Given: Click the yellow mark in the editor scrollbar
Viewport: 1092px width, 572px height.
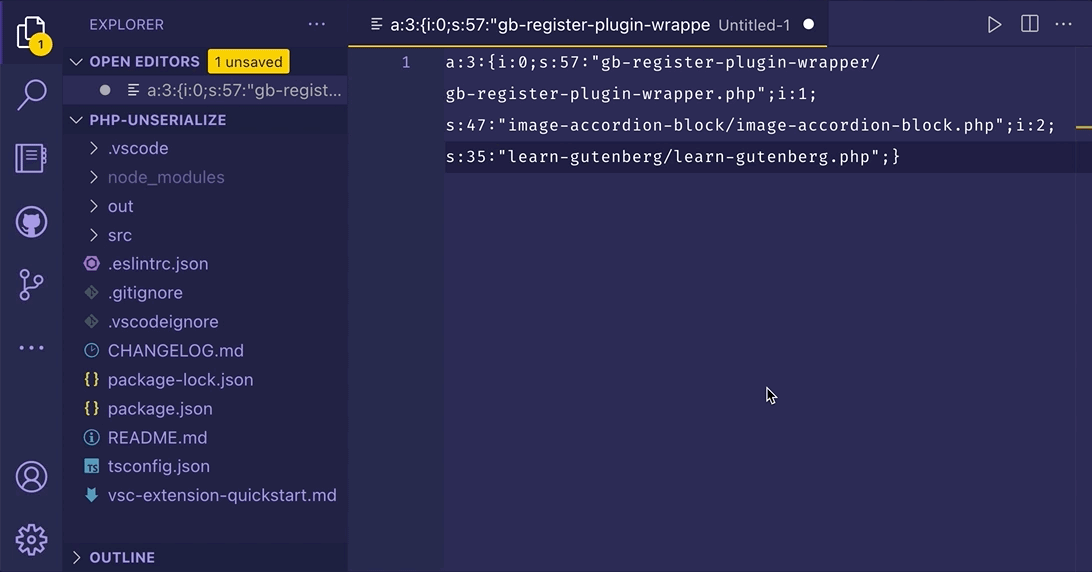Looking at the screenshot, I should (x=1084, y=127).
